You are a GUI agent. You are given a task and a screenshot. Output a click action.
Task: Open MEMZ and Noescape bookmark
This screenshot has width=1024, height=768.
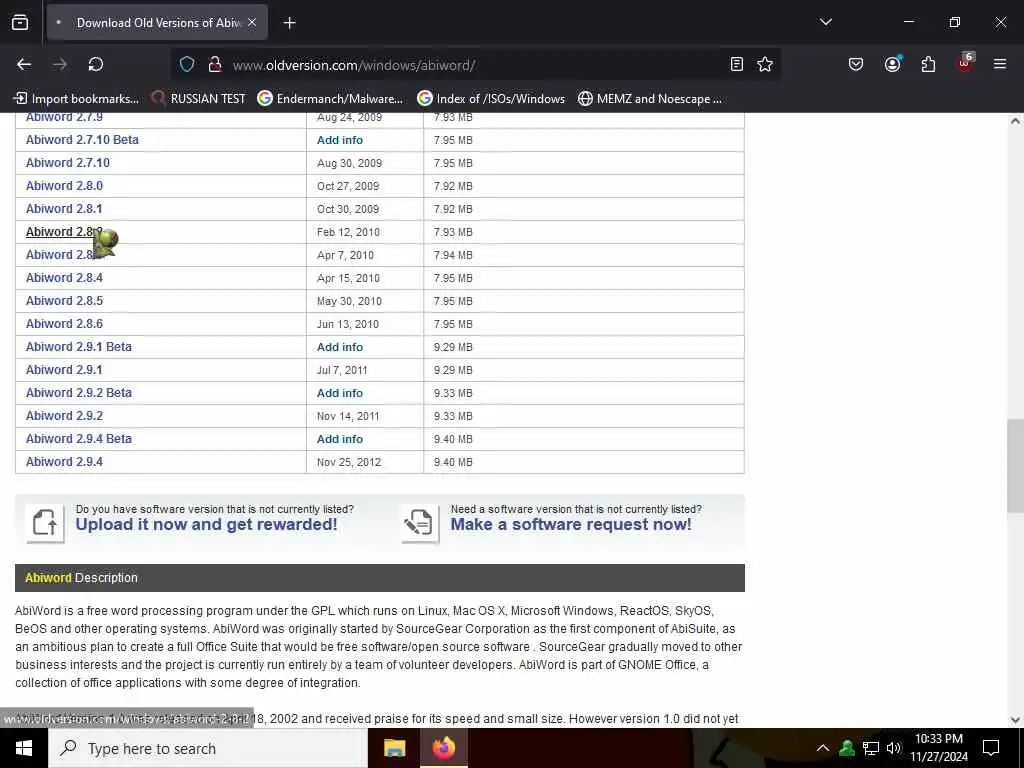[x=650, y=99]
